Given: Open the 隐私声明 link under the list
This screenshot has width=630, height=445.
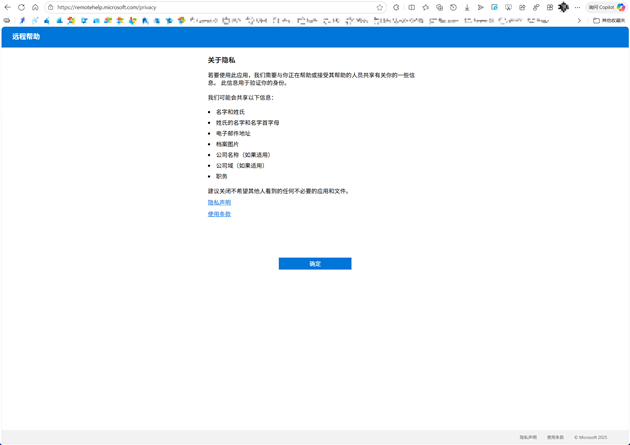Looking at the screenshot, I should 219,203.
